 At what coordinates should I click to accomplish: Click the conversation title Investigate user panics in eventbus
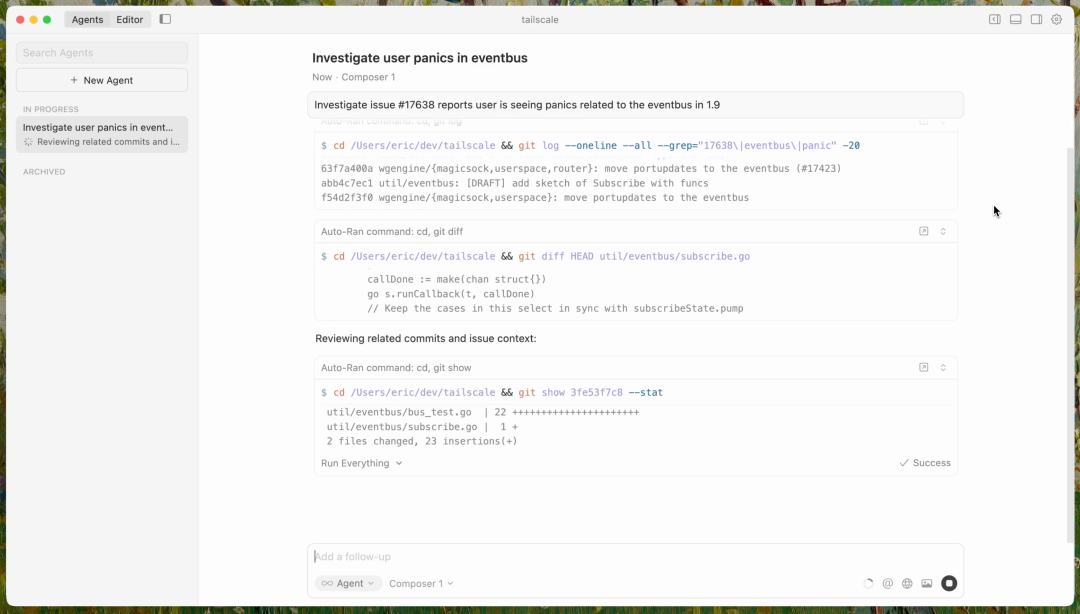pyautogui.click(x=419, y=58)
